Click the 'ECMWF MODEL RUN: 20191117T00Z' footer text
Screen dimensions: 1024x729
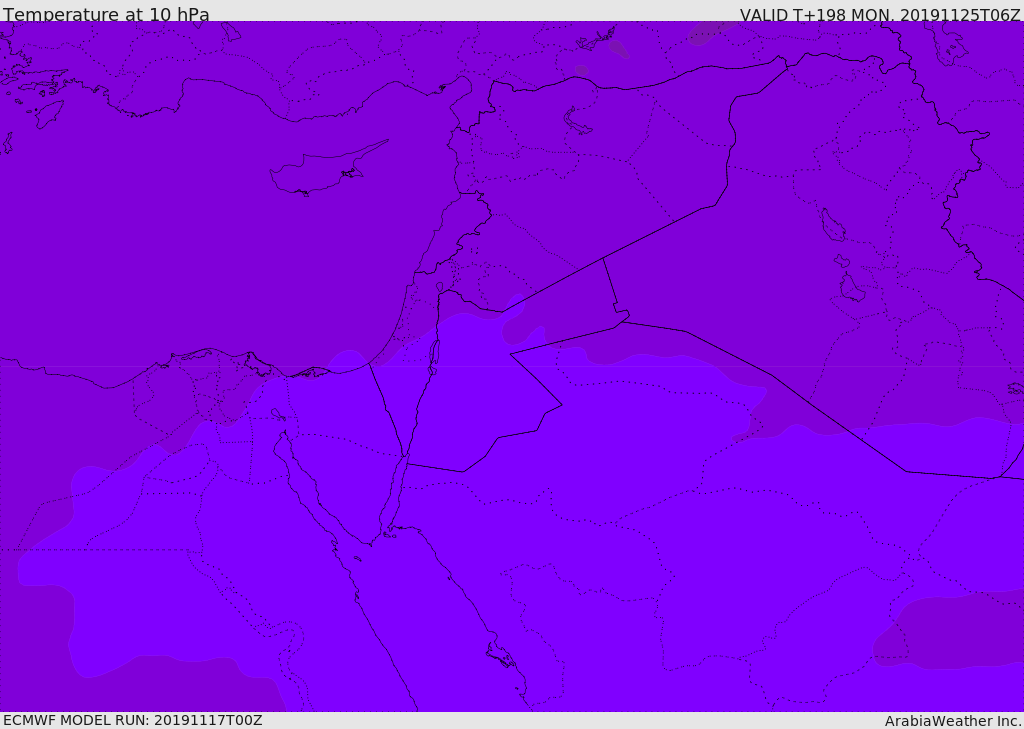(x=133, y=720)
